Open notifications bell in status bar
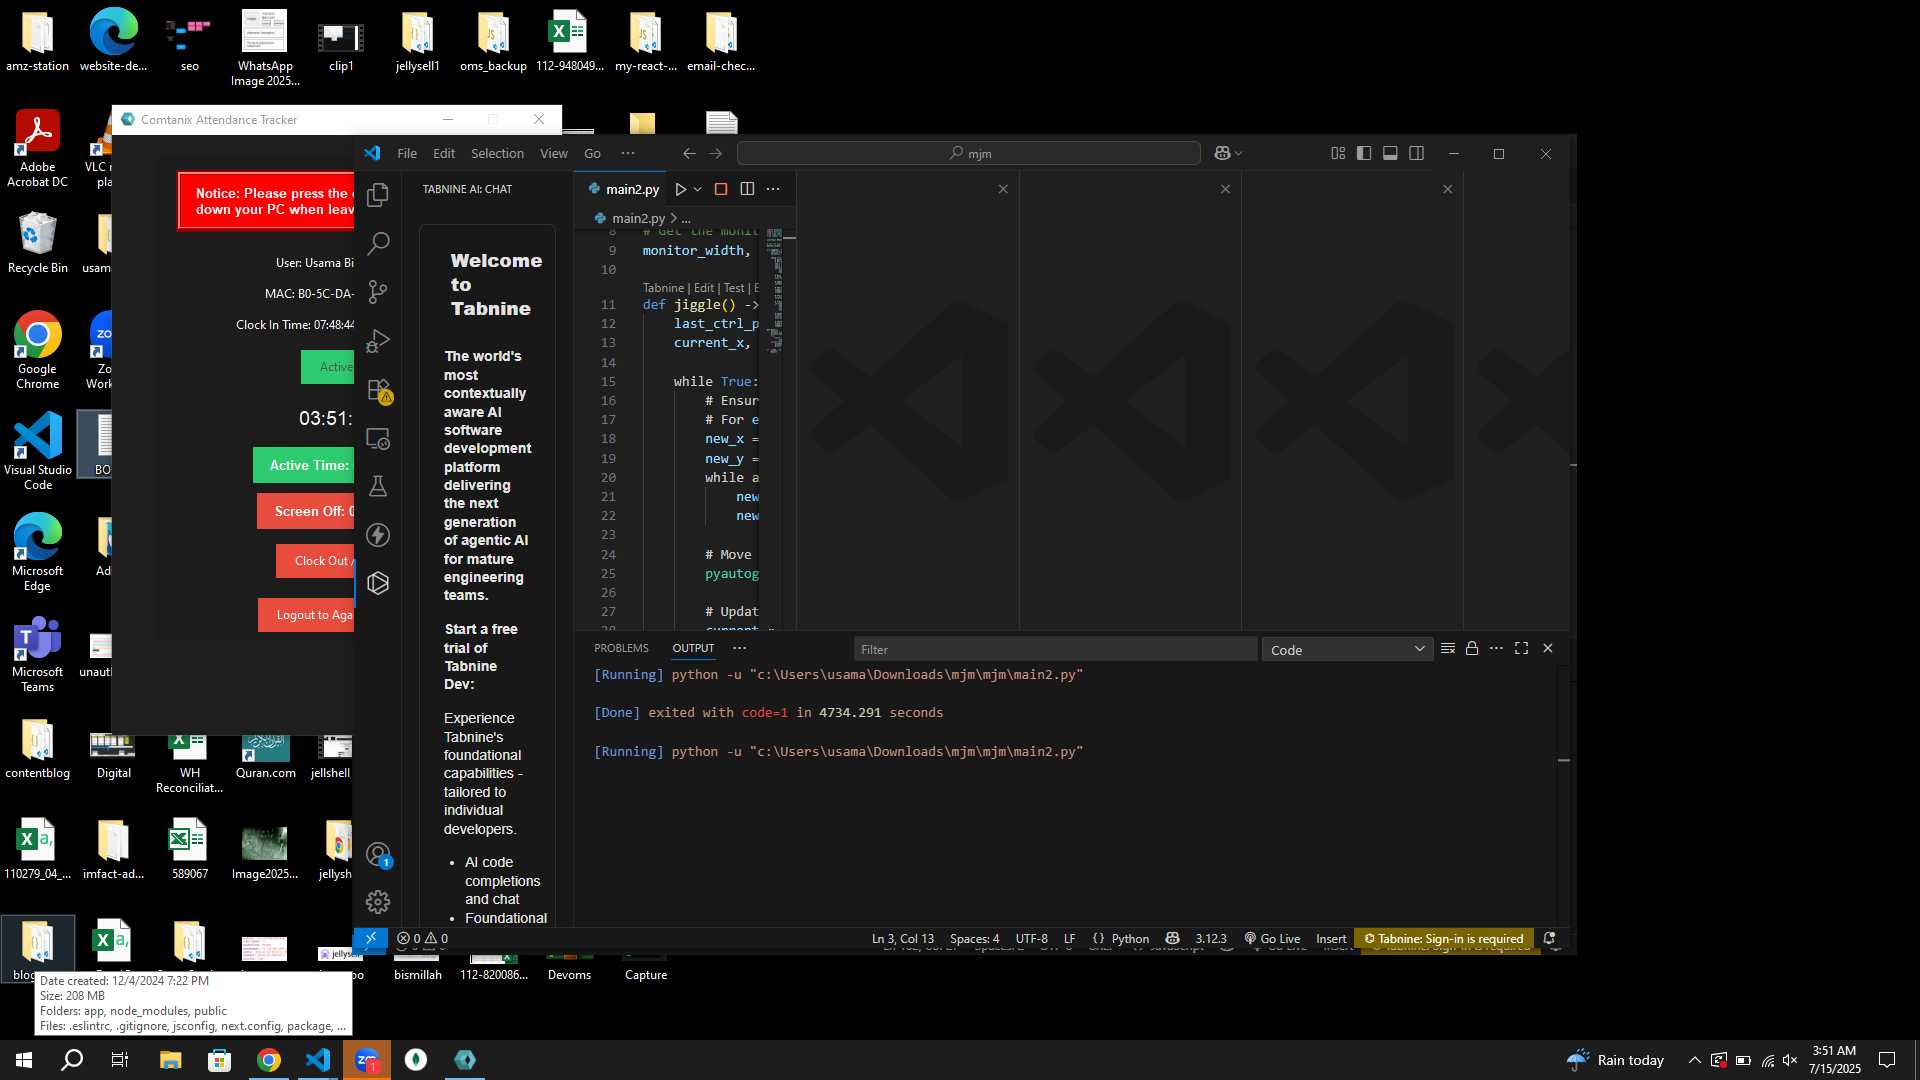The width and height of the screenshot is (1920, 1080). coord(1549,938)
